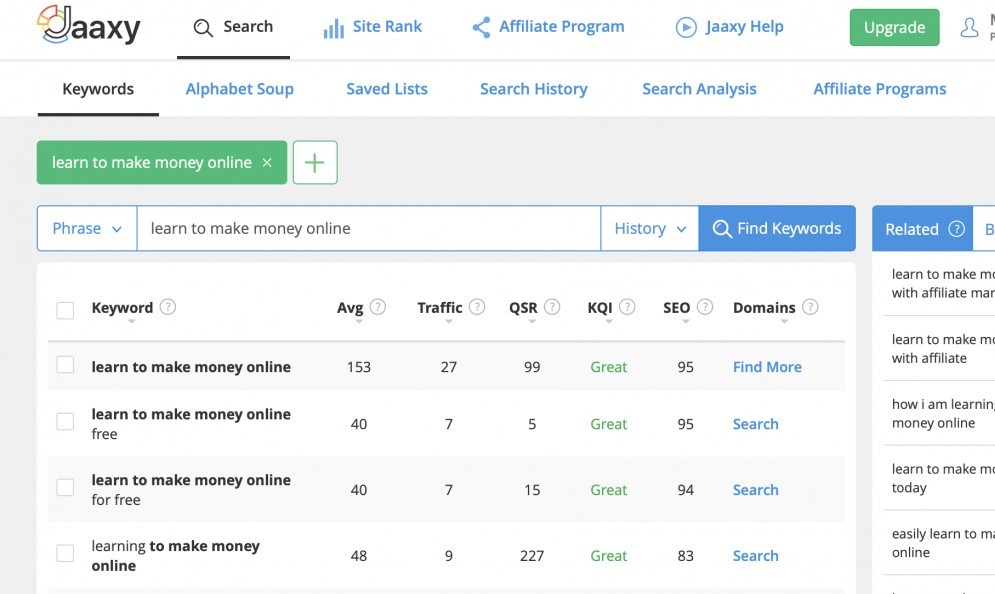
Task: Click the help icon next to Domains column
Action: click(810, 307)
